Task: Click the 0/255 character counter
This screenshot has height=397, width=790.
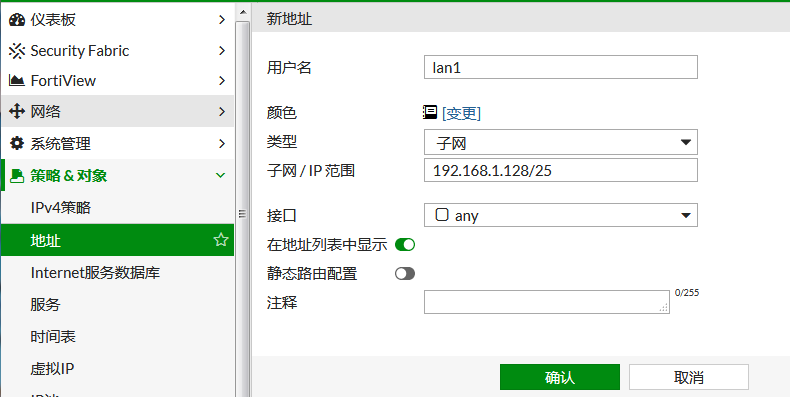Action: [x=687, y=293]
